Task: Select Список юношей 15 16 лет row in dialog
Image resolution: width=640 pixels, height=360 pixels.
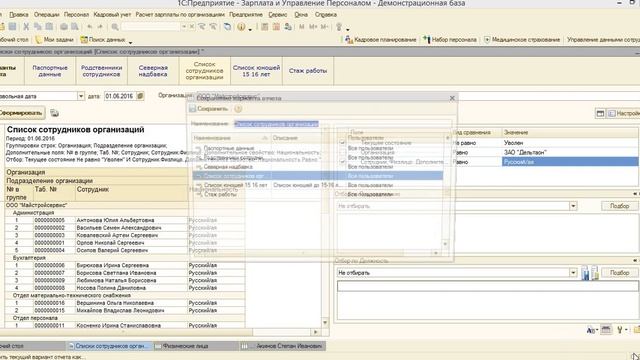Action: click(317, 185)
